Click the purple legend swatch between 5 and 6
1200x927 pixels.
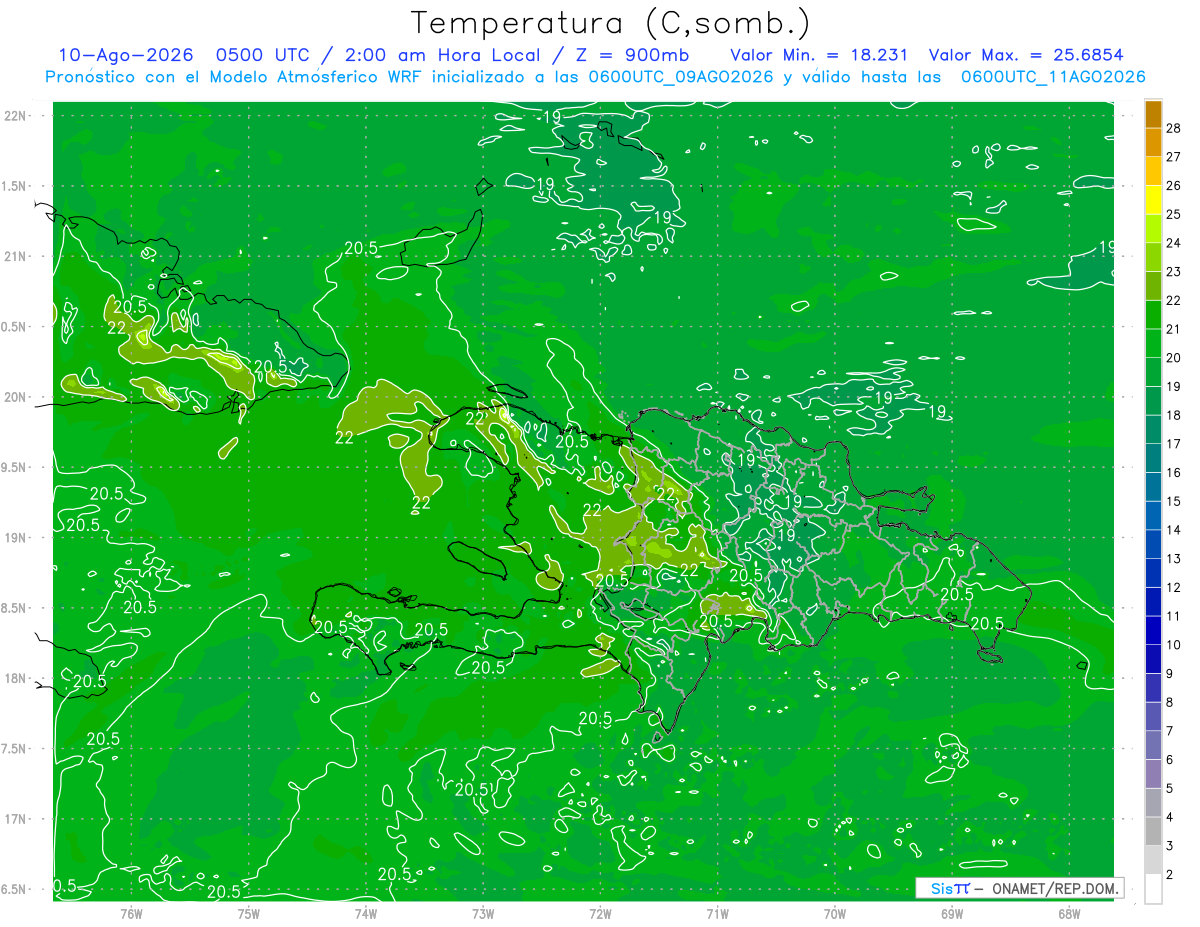coord(1153,774)
